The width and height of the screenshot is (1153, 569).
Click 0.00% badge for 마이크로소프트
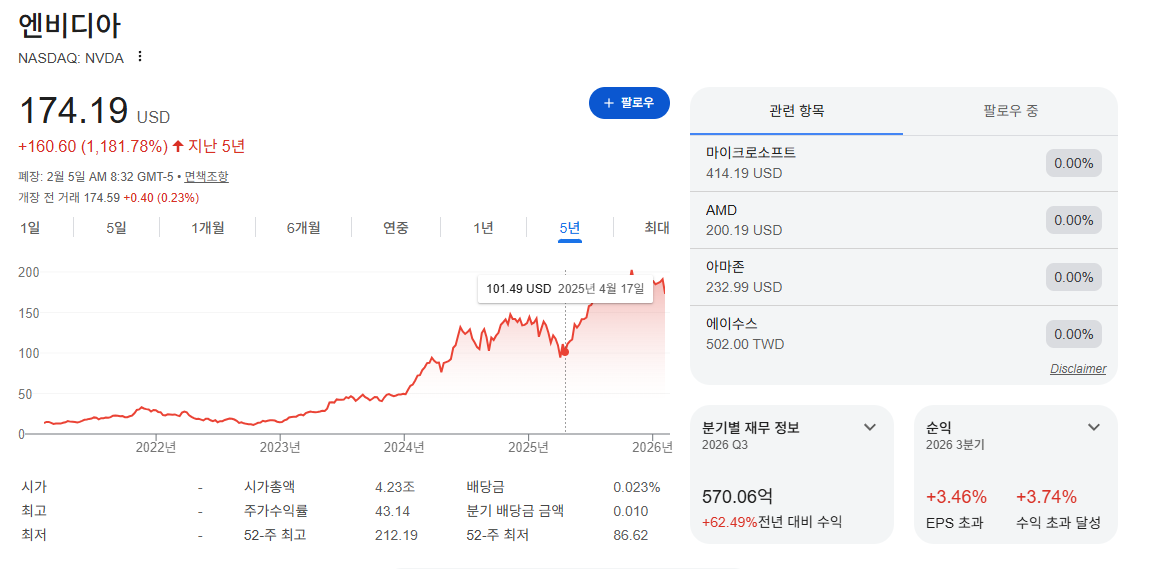pyautogui.click(x=1074, y=163)
